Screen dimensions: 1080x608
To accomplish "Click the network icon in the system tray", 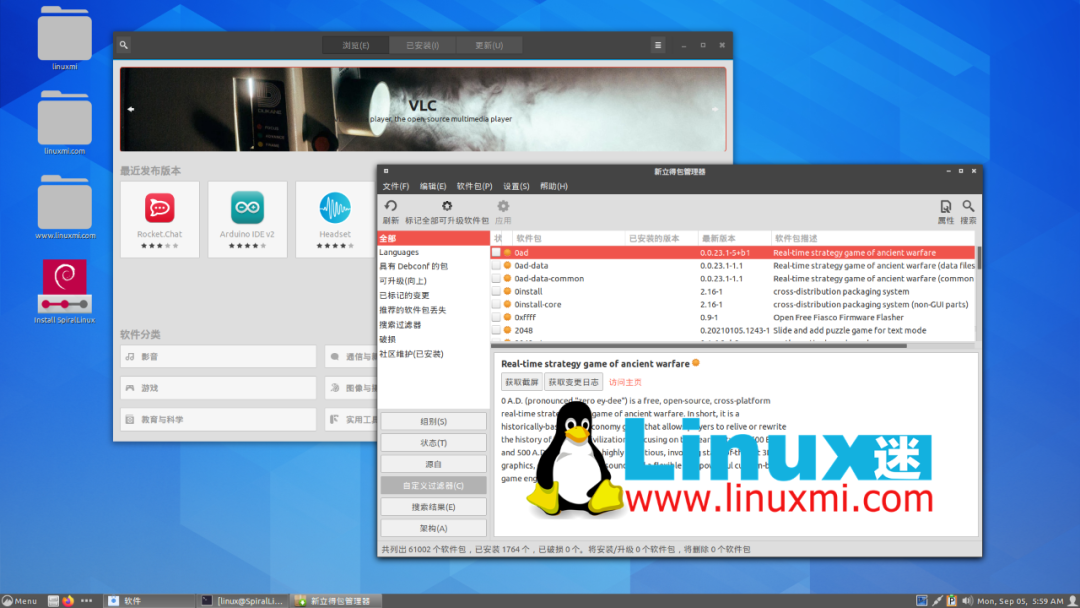I will pyautogui.click(x=937, y=601).
